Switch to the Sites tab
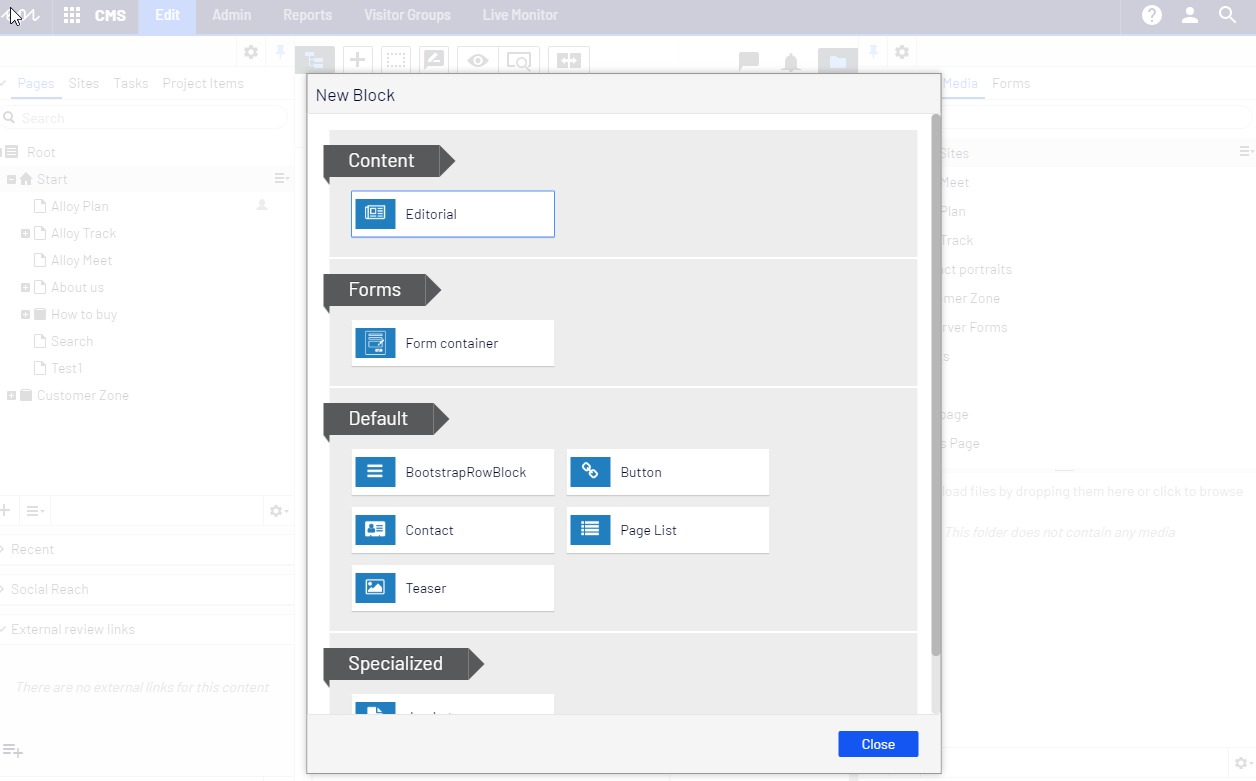Image resolution: width=1256 pixels, height=781 pixels. (84, 83)
